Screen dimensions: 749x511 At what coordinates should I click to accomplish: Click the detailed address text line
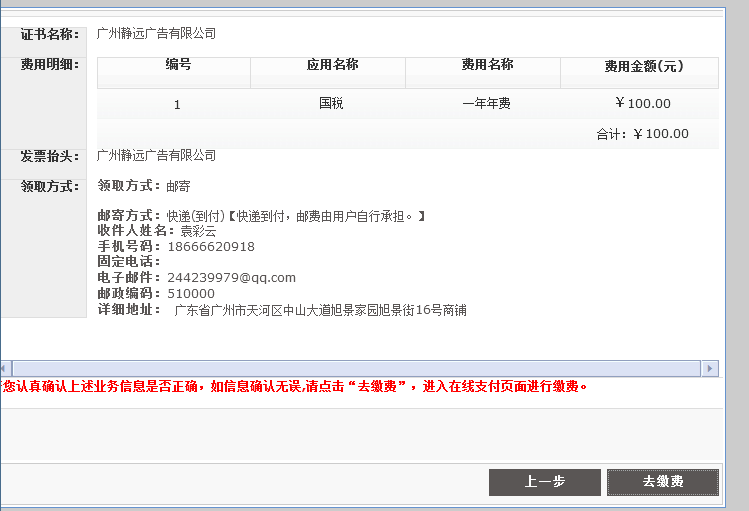(321, 310)
